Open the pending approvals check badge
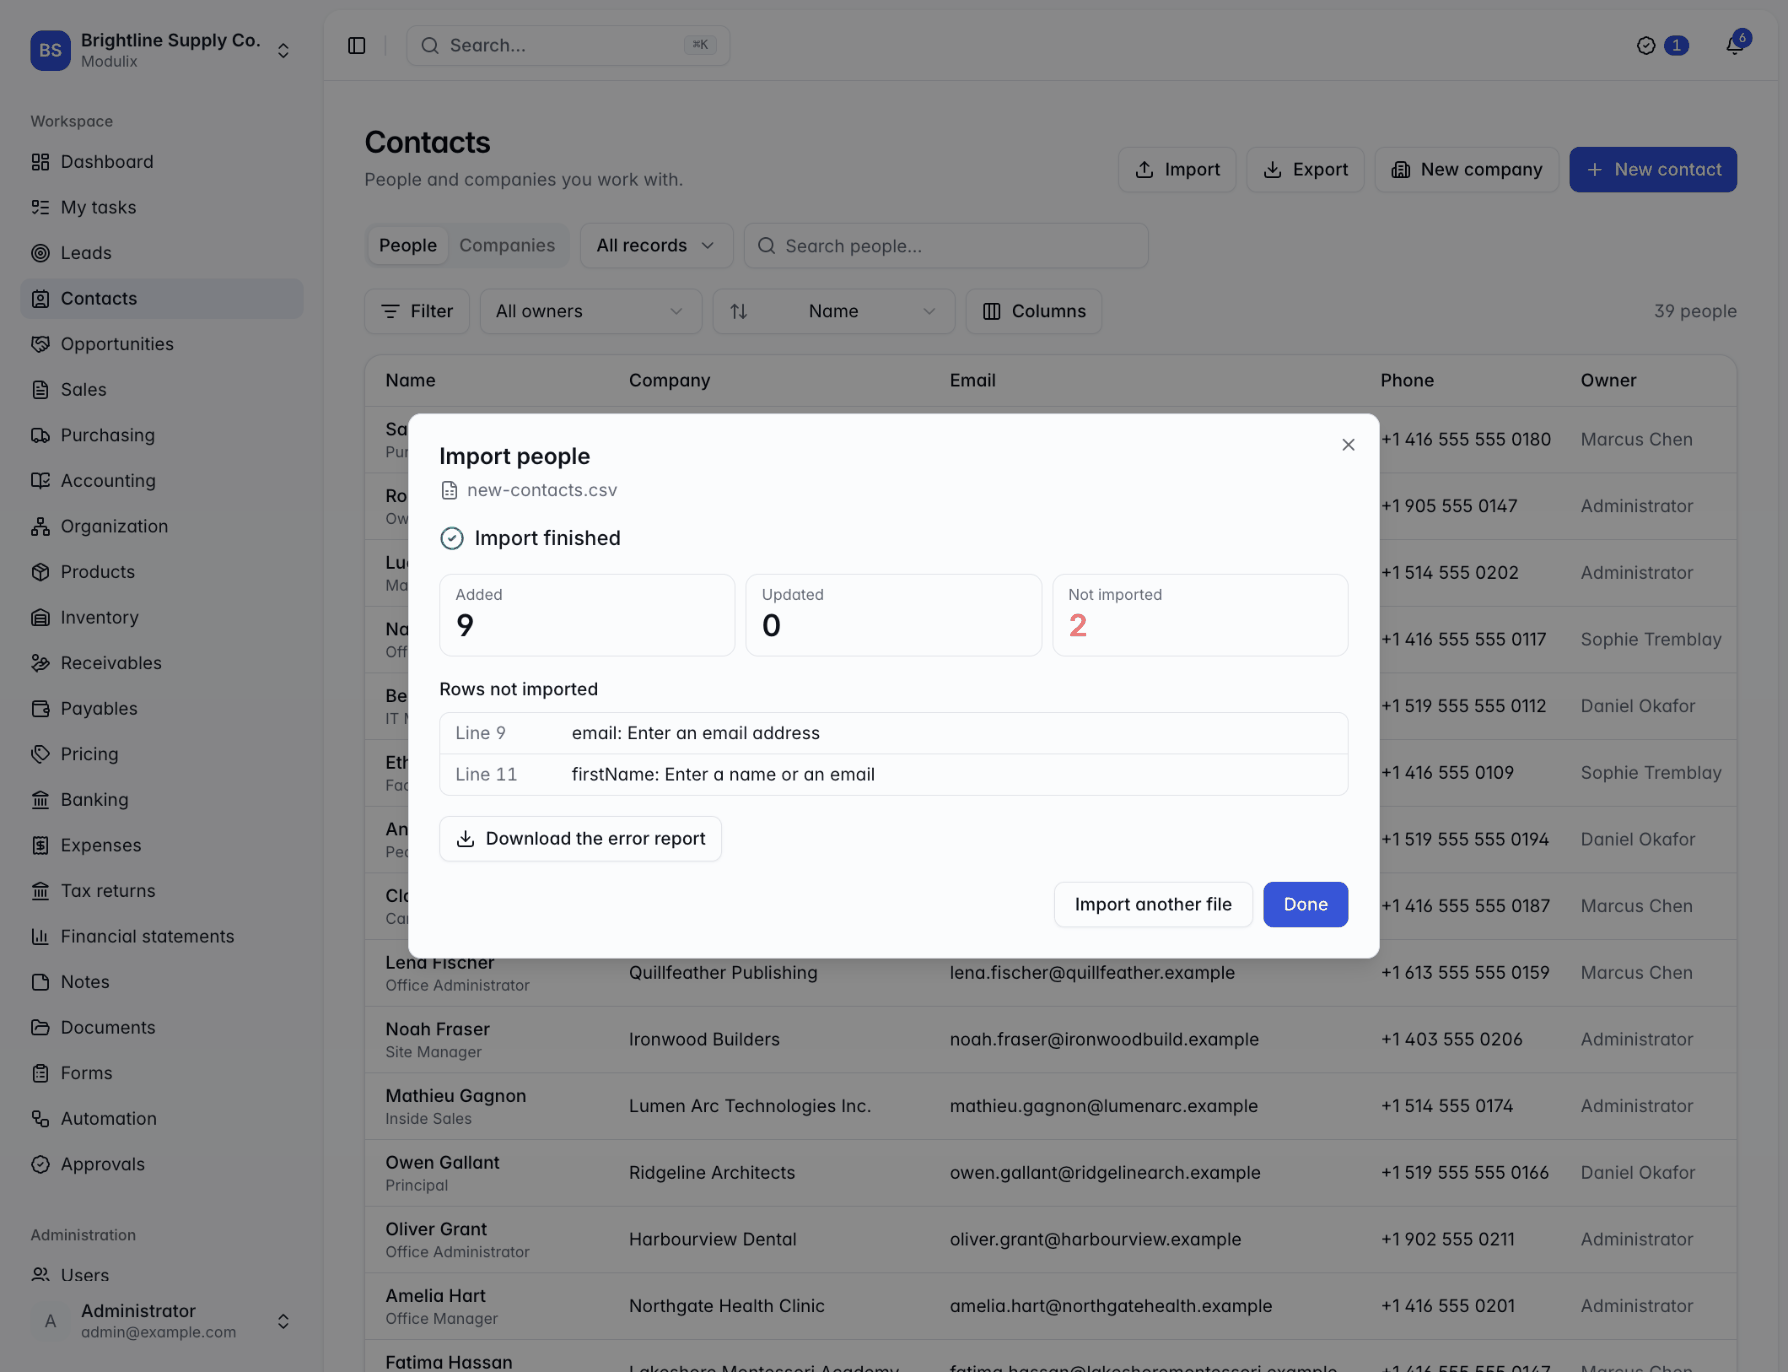The width and height of the screenshot is (1788, 1372). coord(1662,46)
